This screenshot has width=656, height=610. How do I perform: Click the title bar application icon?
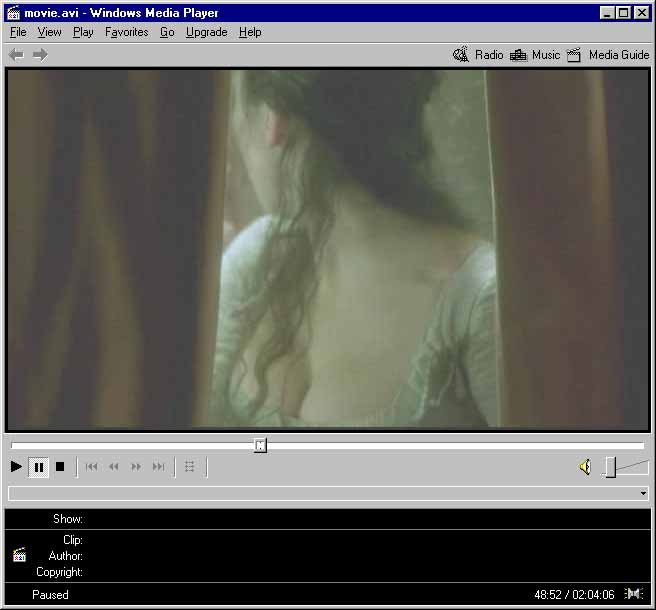[14, 13]
